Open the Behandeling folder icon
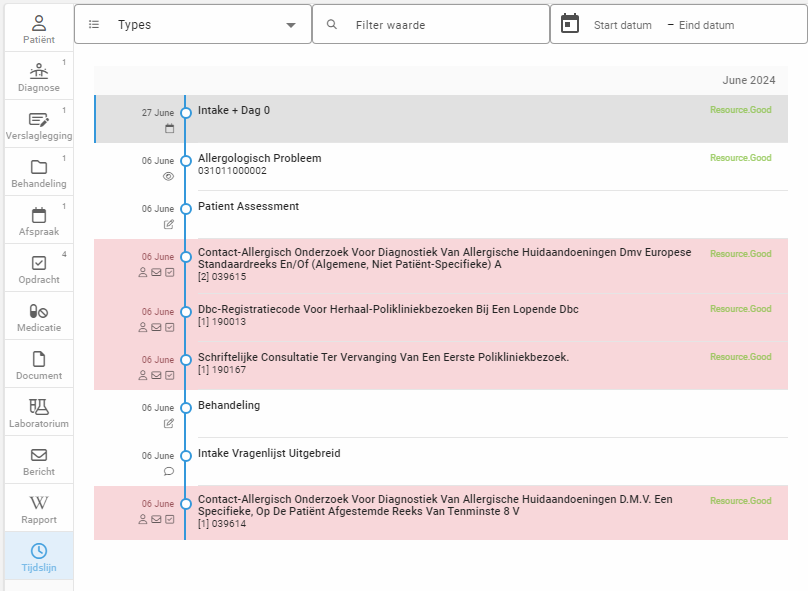Viewport: 808px width, 591px height. (x=38, y=172)
